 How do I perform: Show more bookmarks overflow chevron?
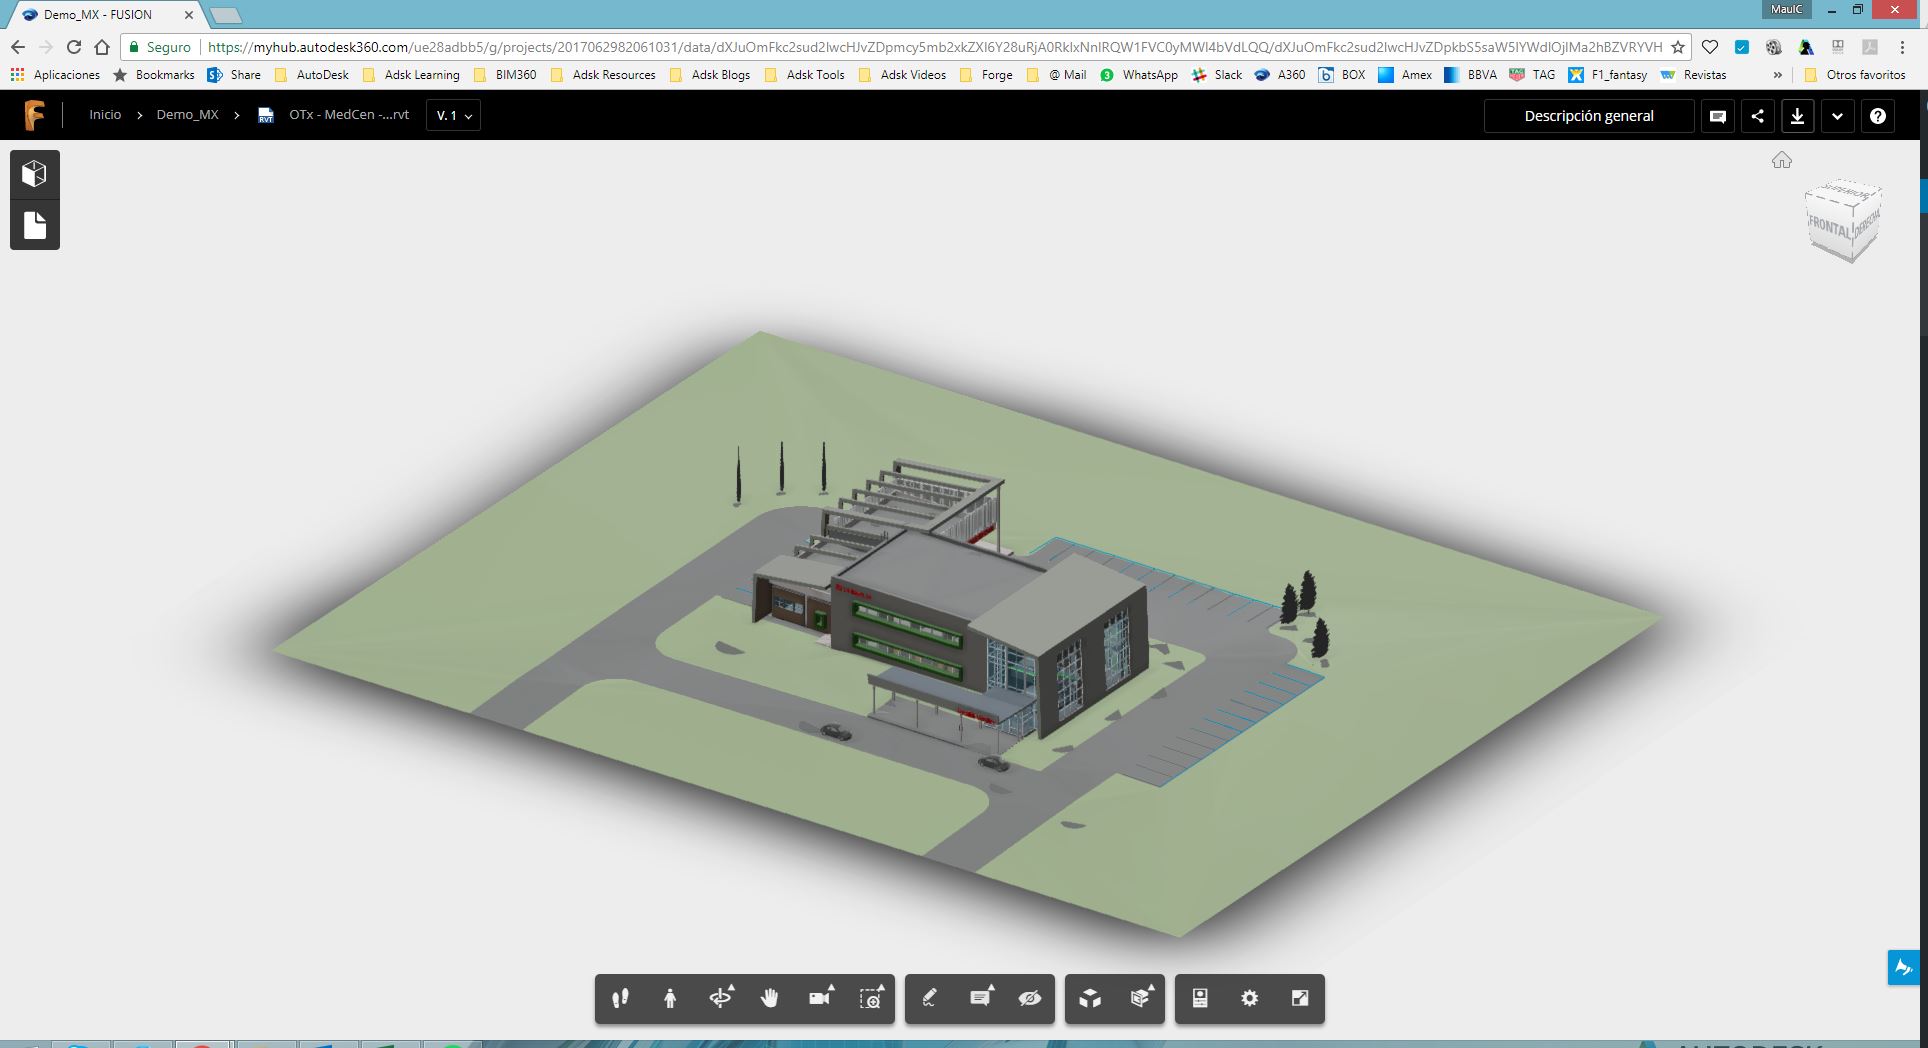[x=1777, y=75]
